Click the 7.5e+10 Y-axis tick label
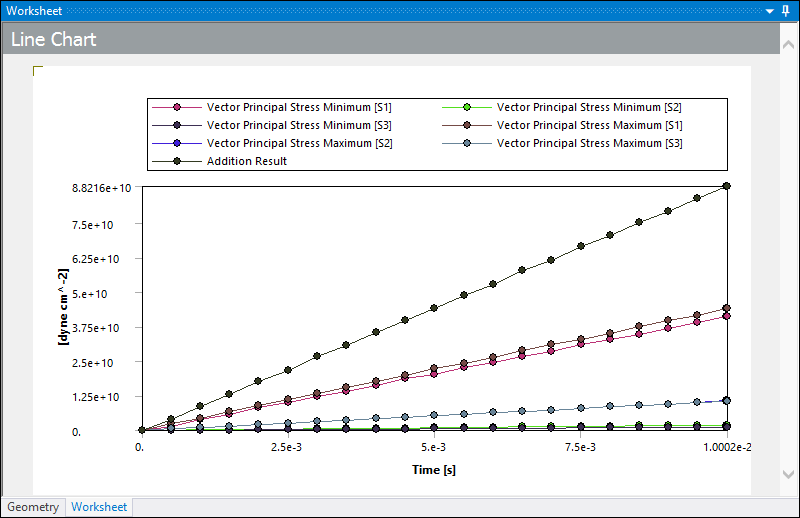 pos(92,225)
